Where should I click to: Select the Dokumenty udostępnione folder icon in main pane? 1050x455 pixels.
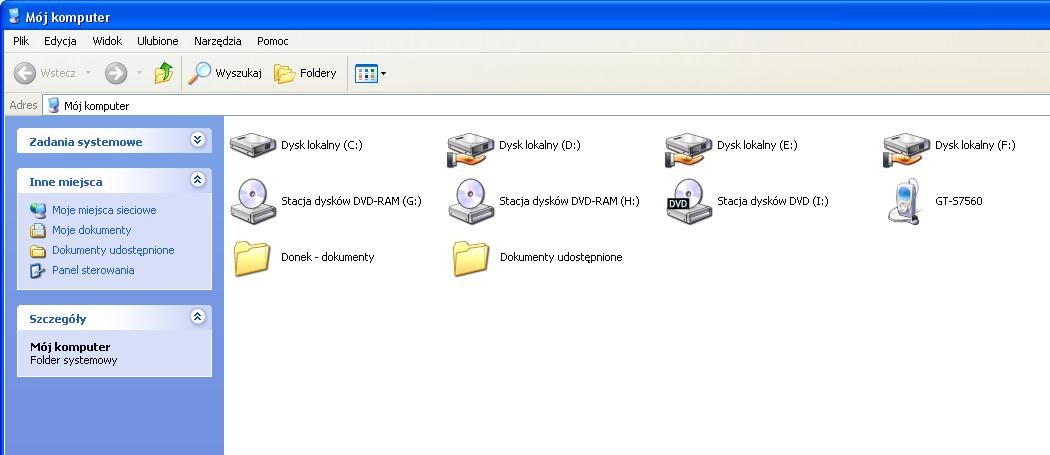(x=471, y=258)
